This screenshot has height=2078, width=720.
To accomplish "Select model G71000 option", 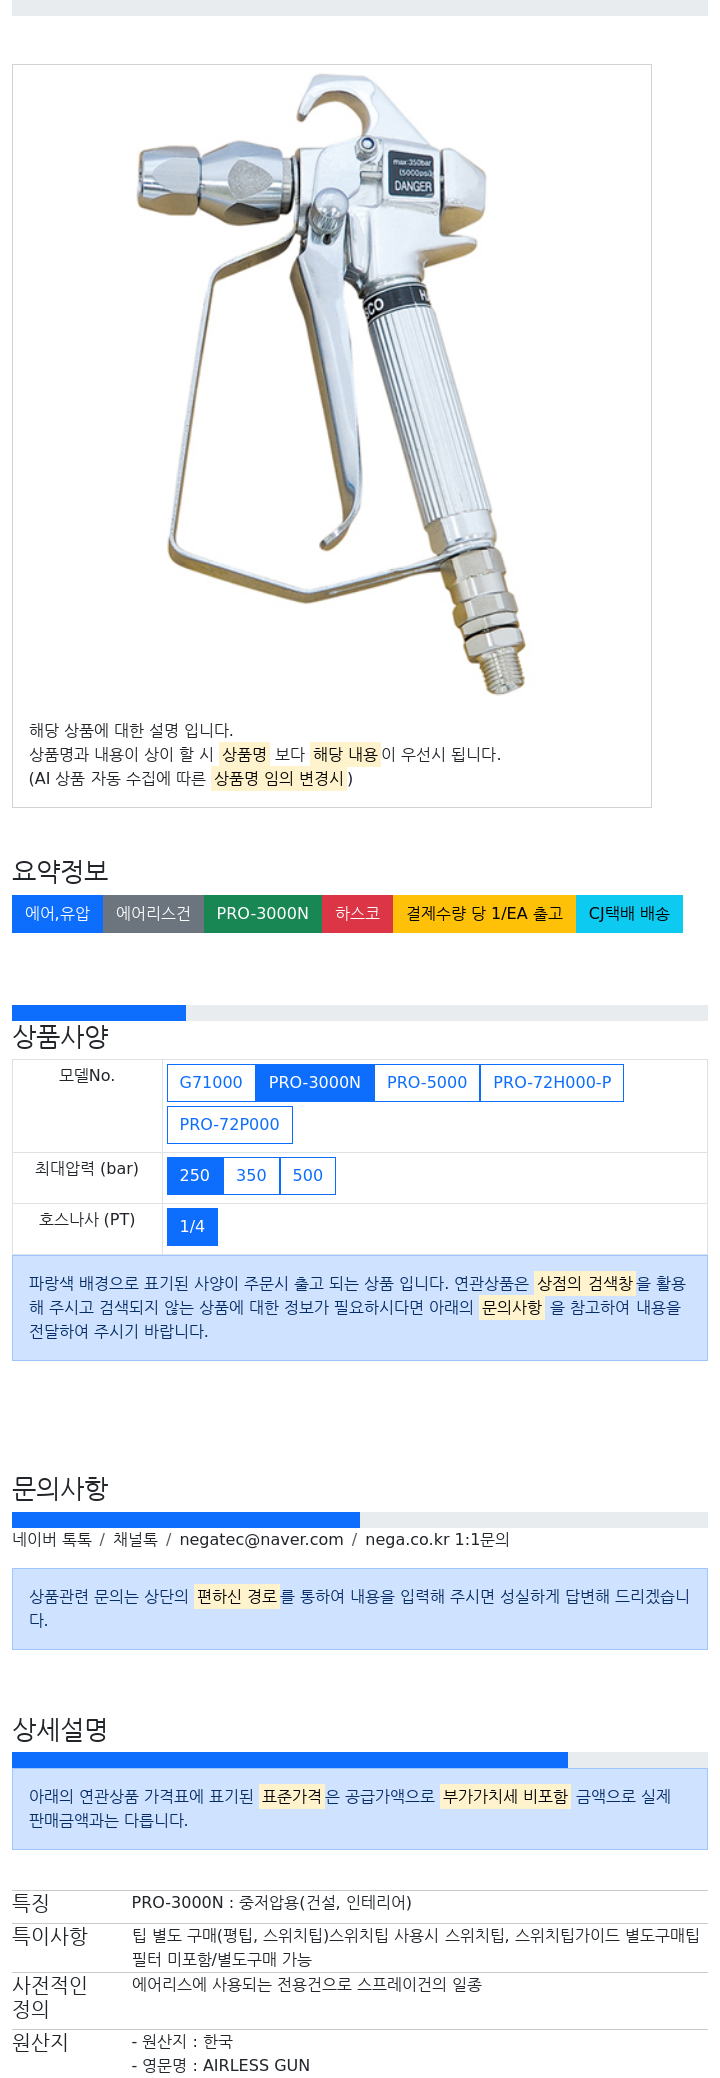I will (211, 1082).
